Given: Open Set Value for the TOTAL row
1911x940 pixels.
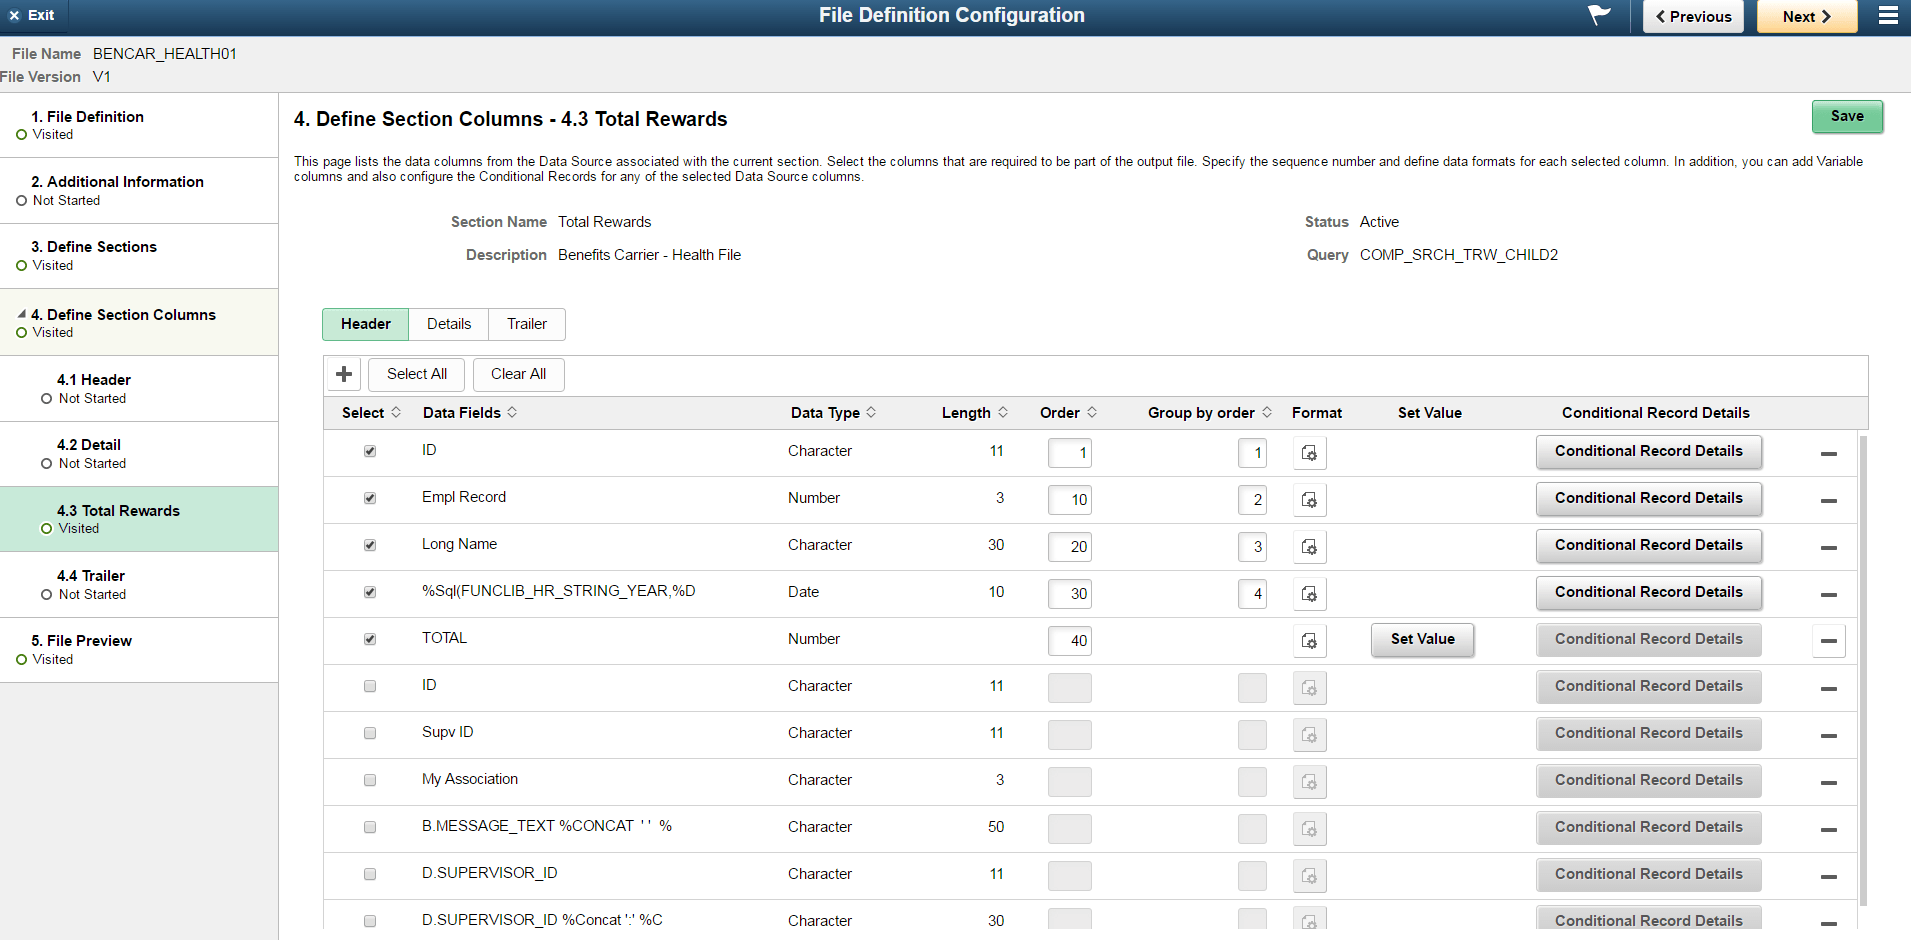Looking at the screenshot, I should tap(1422, 639).
